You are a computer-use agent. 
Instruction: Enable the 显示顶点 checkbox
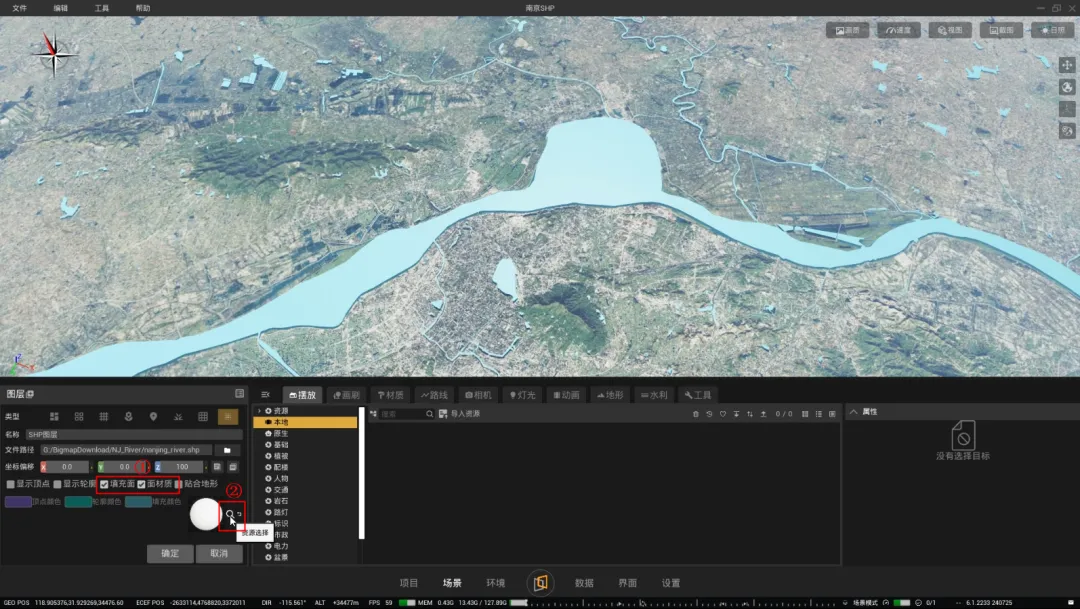point(11,484)
